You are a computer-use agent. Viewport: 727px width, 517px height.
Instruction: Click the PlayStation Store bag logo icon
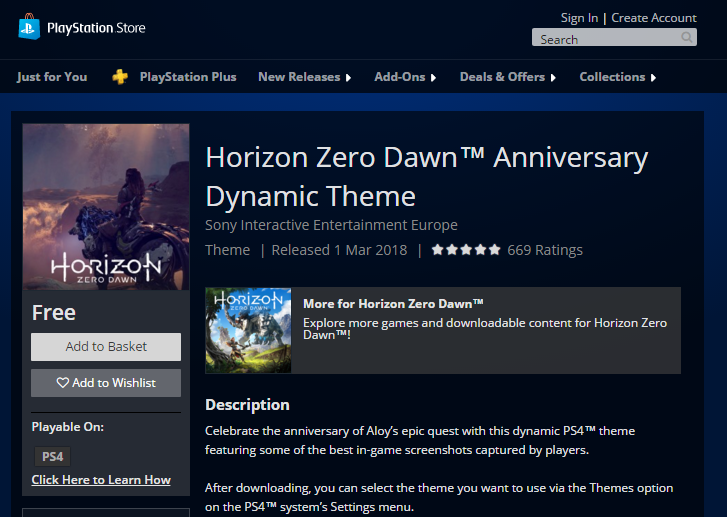click(29, 27)
